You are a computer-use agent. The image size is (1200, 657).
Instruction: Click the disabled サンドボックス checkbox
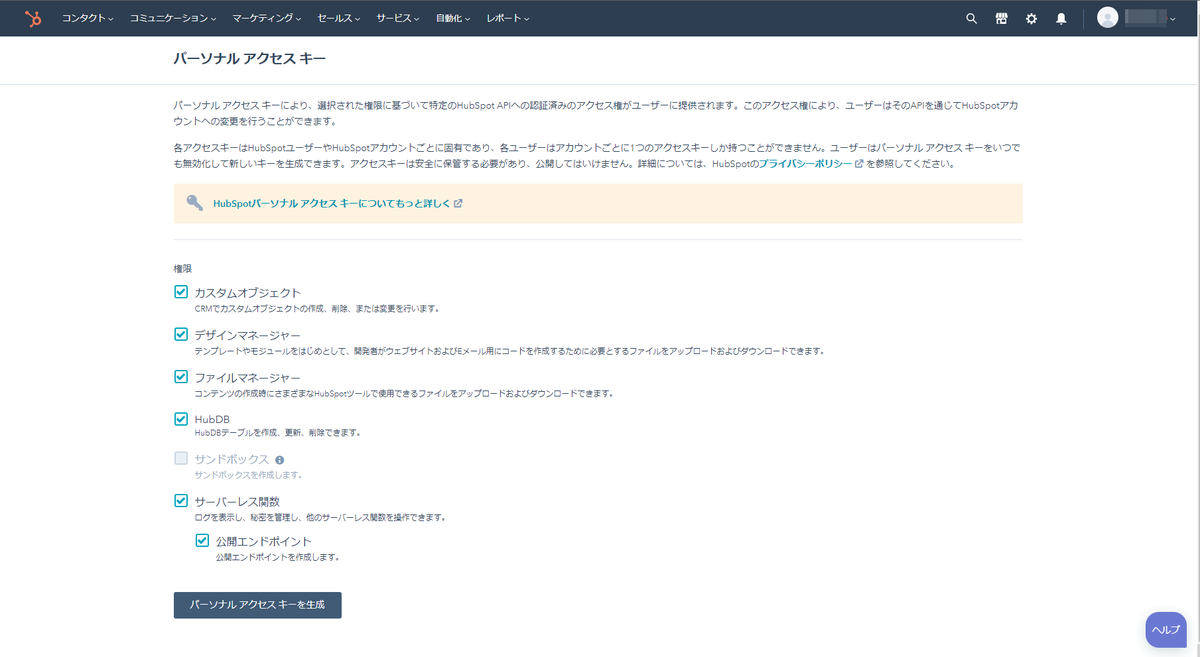(x=181, y=459)
